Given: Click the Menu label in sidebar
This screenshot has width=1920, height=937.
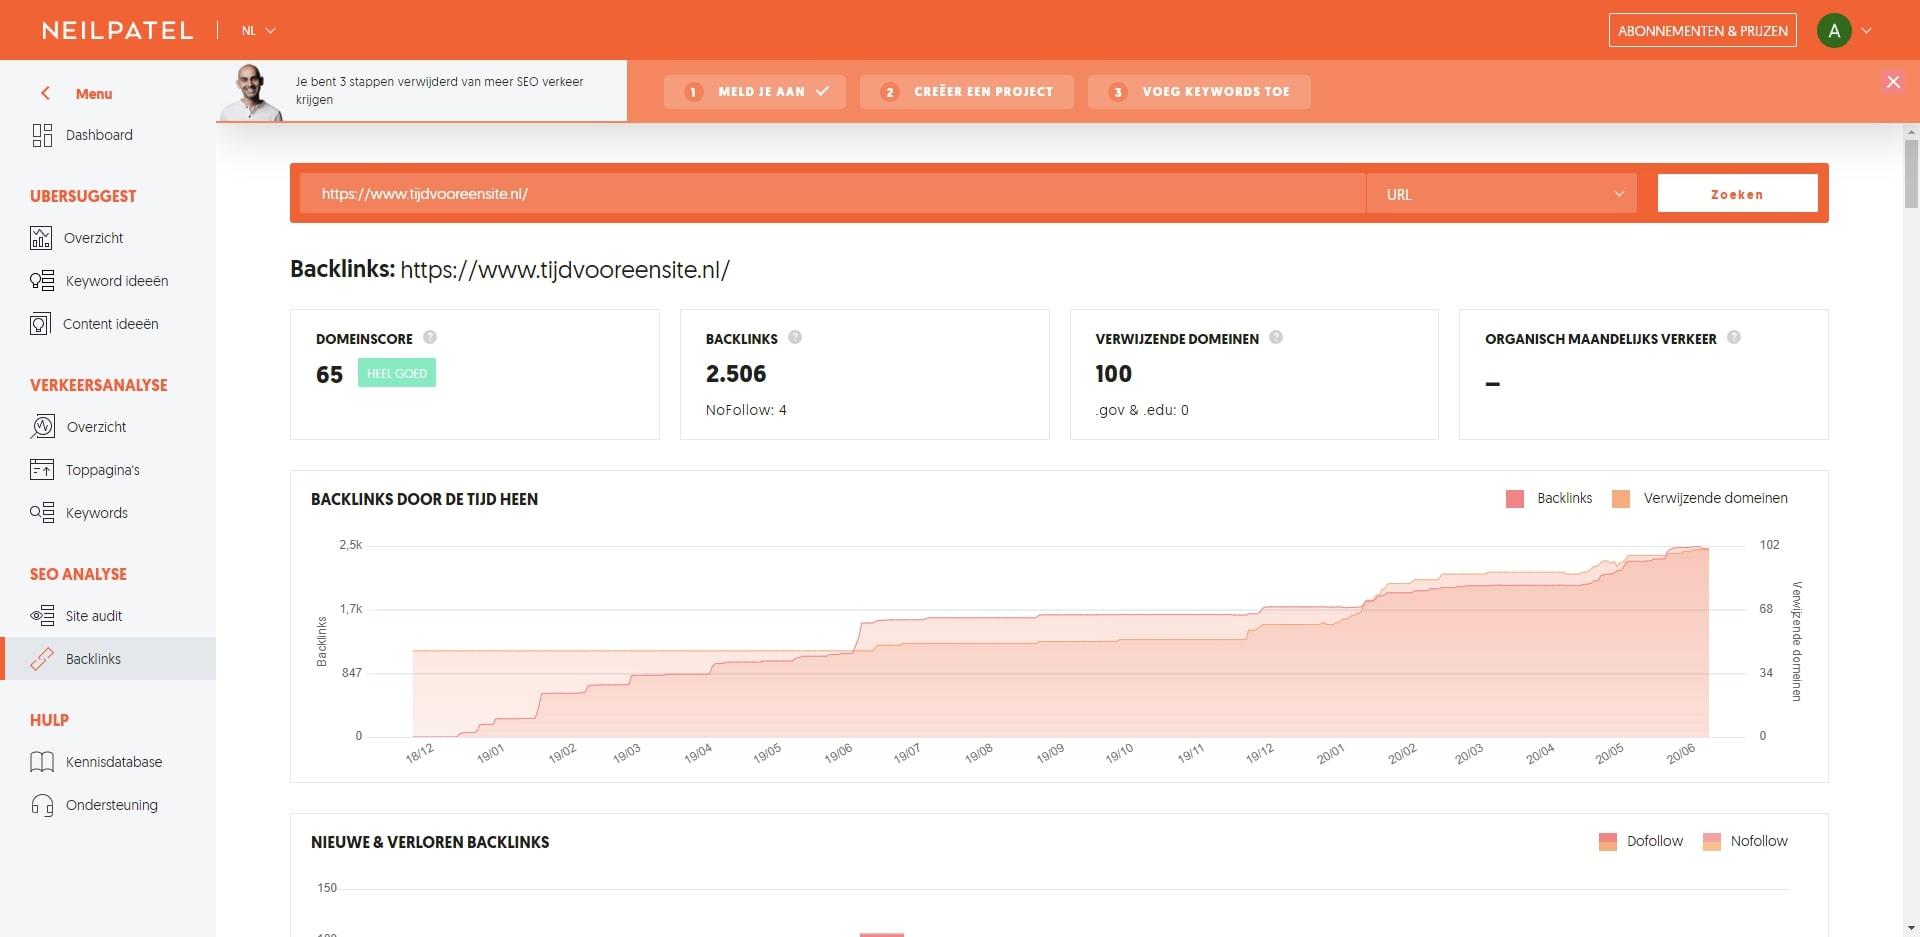Looking at the screenshot, I should [x=94, y=94].
